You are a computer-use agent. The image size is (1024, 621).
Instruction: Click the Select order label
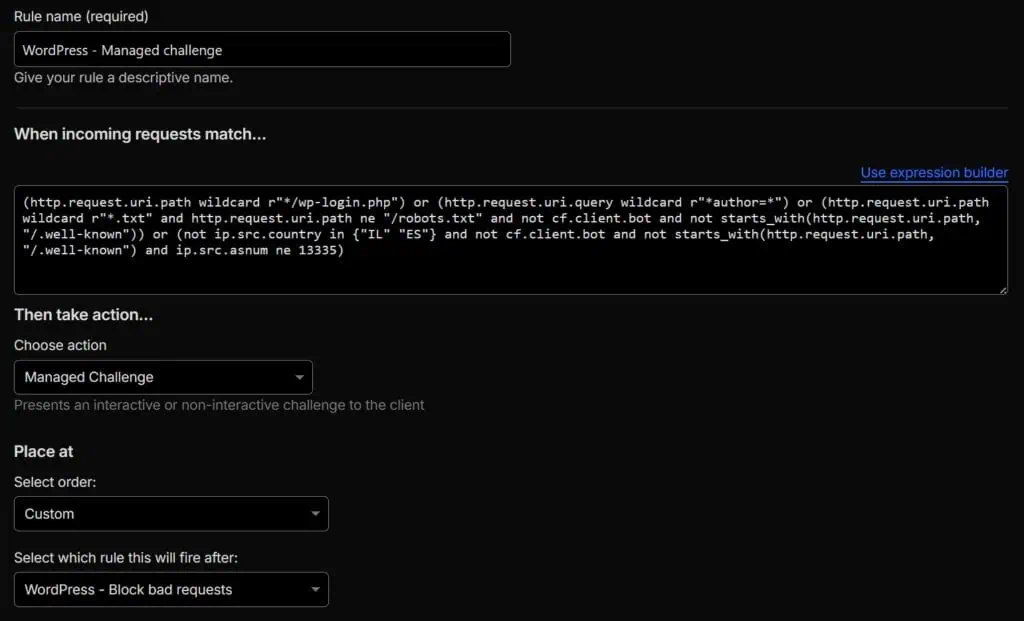[x=57, y=482]
